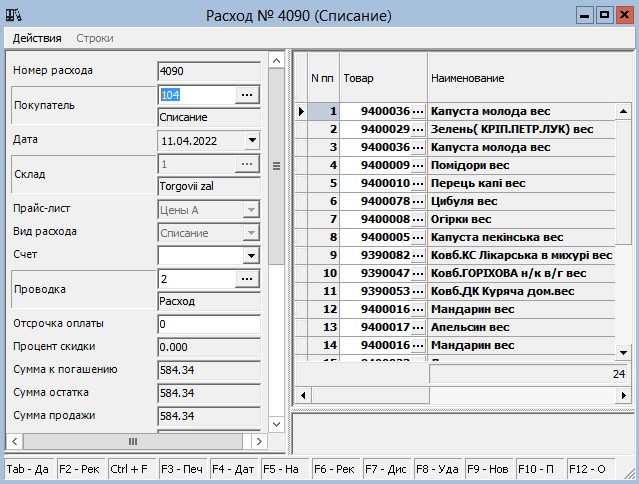Open buyer lookup ellipsis next to Покупатель
This screenshot has height=484, width=639.
point(247,94)
